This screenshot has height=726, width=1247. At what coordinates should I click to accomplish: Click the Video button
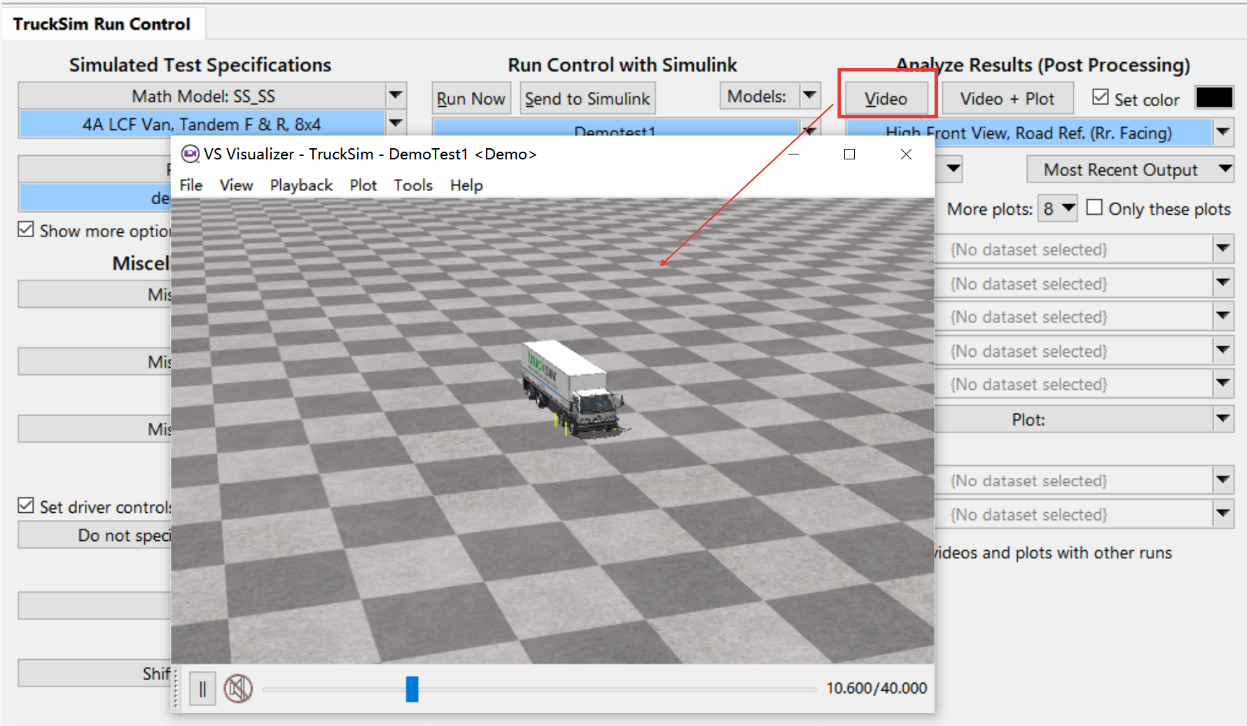(x=886, y=98)
